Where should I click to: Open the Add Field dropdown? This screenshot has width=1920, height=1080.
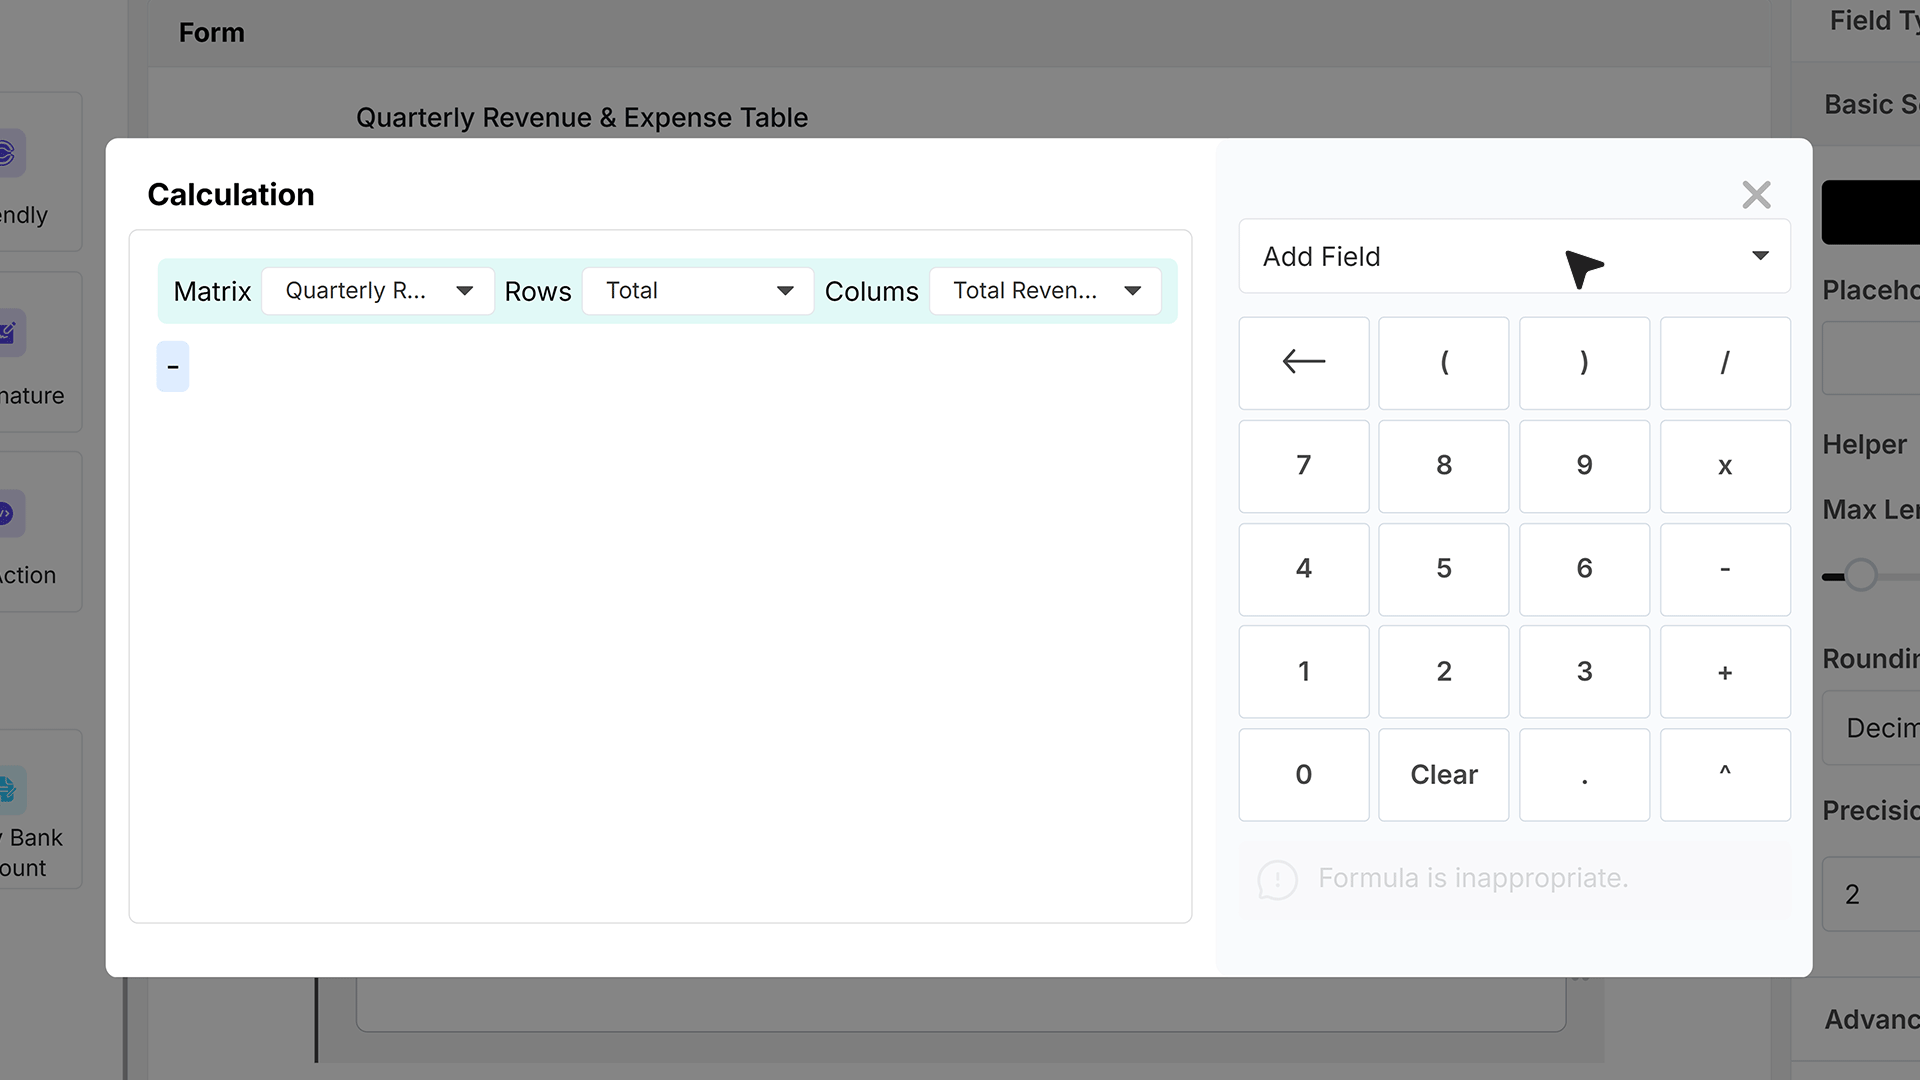point(1514,256)
